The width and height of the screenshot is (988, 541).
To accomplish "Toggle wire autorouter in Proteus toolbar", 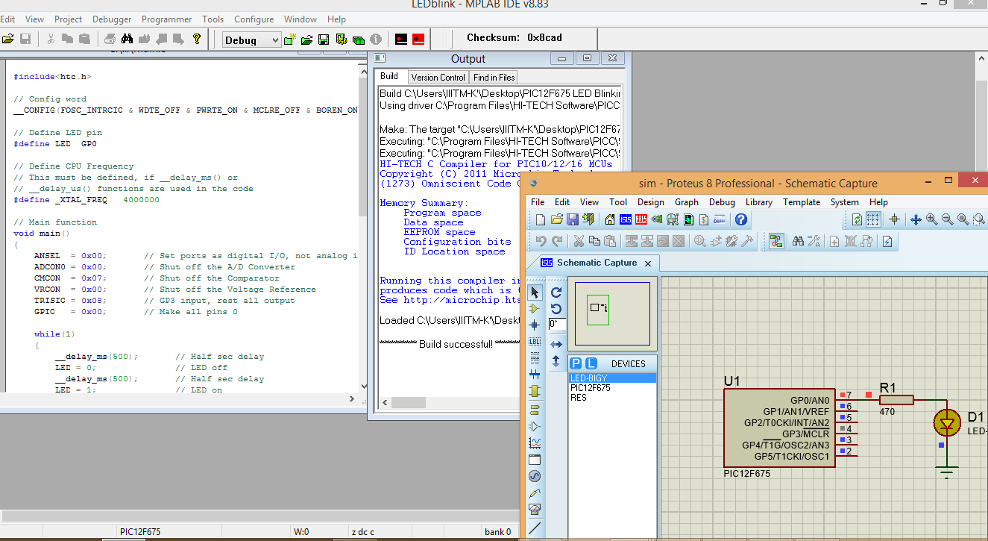I will pos(776,241).
